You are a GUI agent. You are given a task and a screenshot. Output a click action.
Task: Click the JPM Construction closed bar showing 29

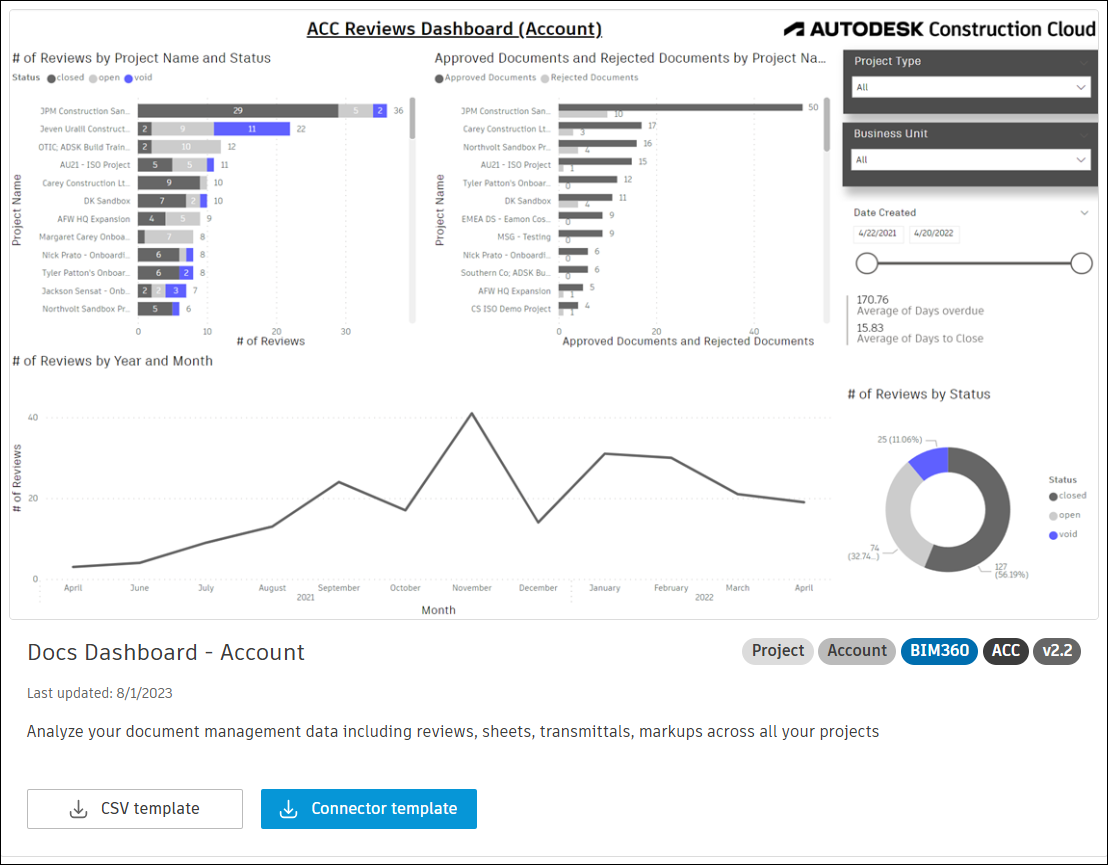(x=238, y=111)
